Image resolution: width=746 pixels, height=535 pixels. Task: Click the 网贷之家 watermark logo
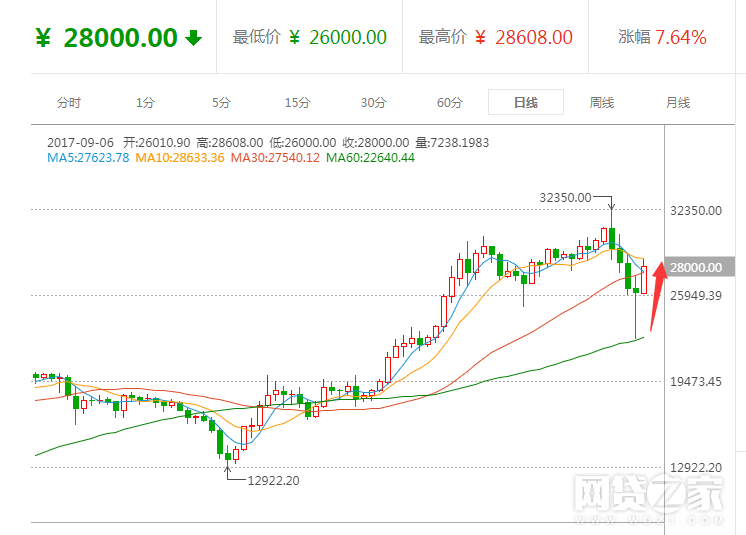pos(646,498)
